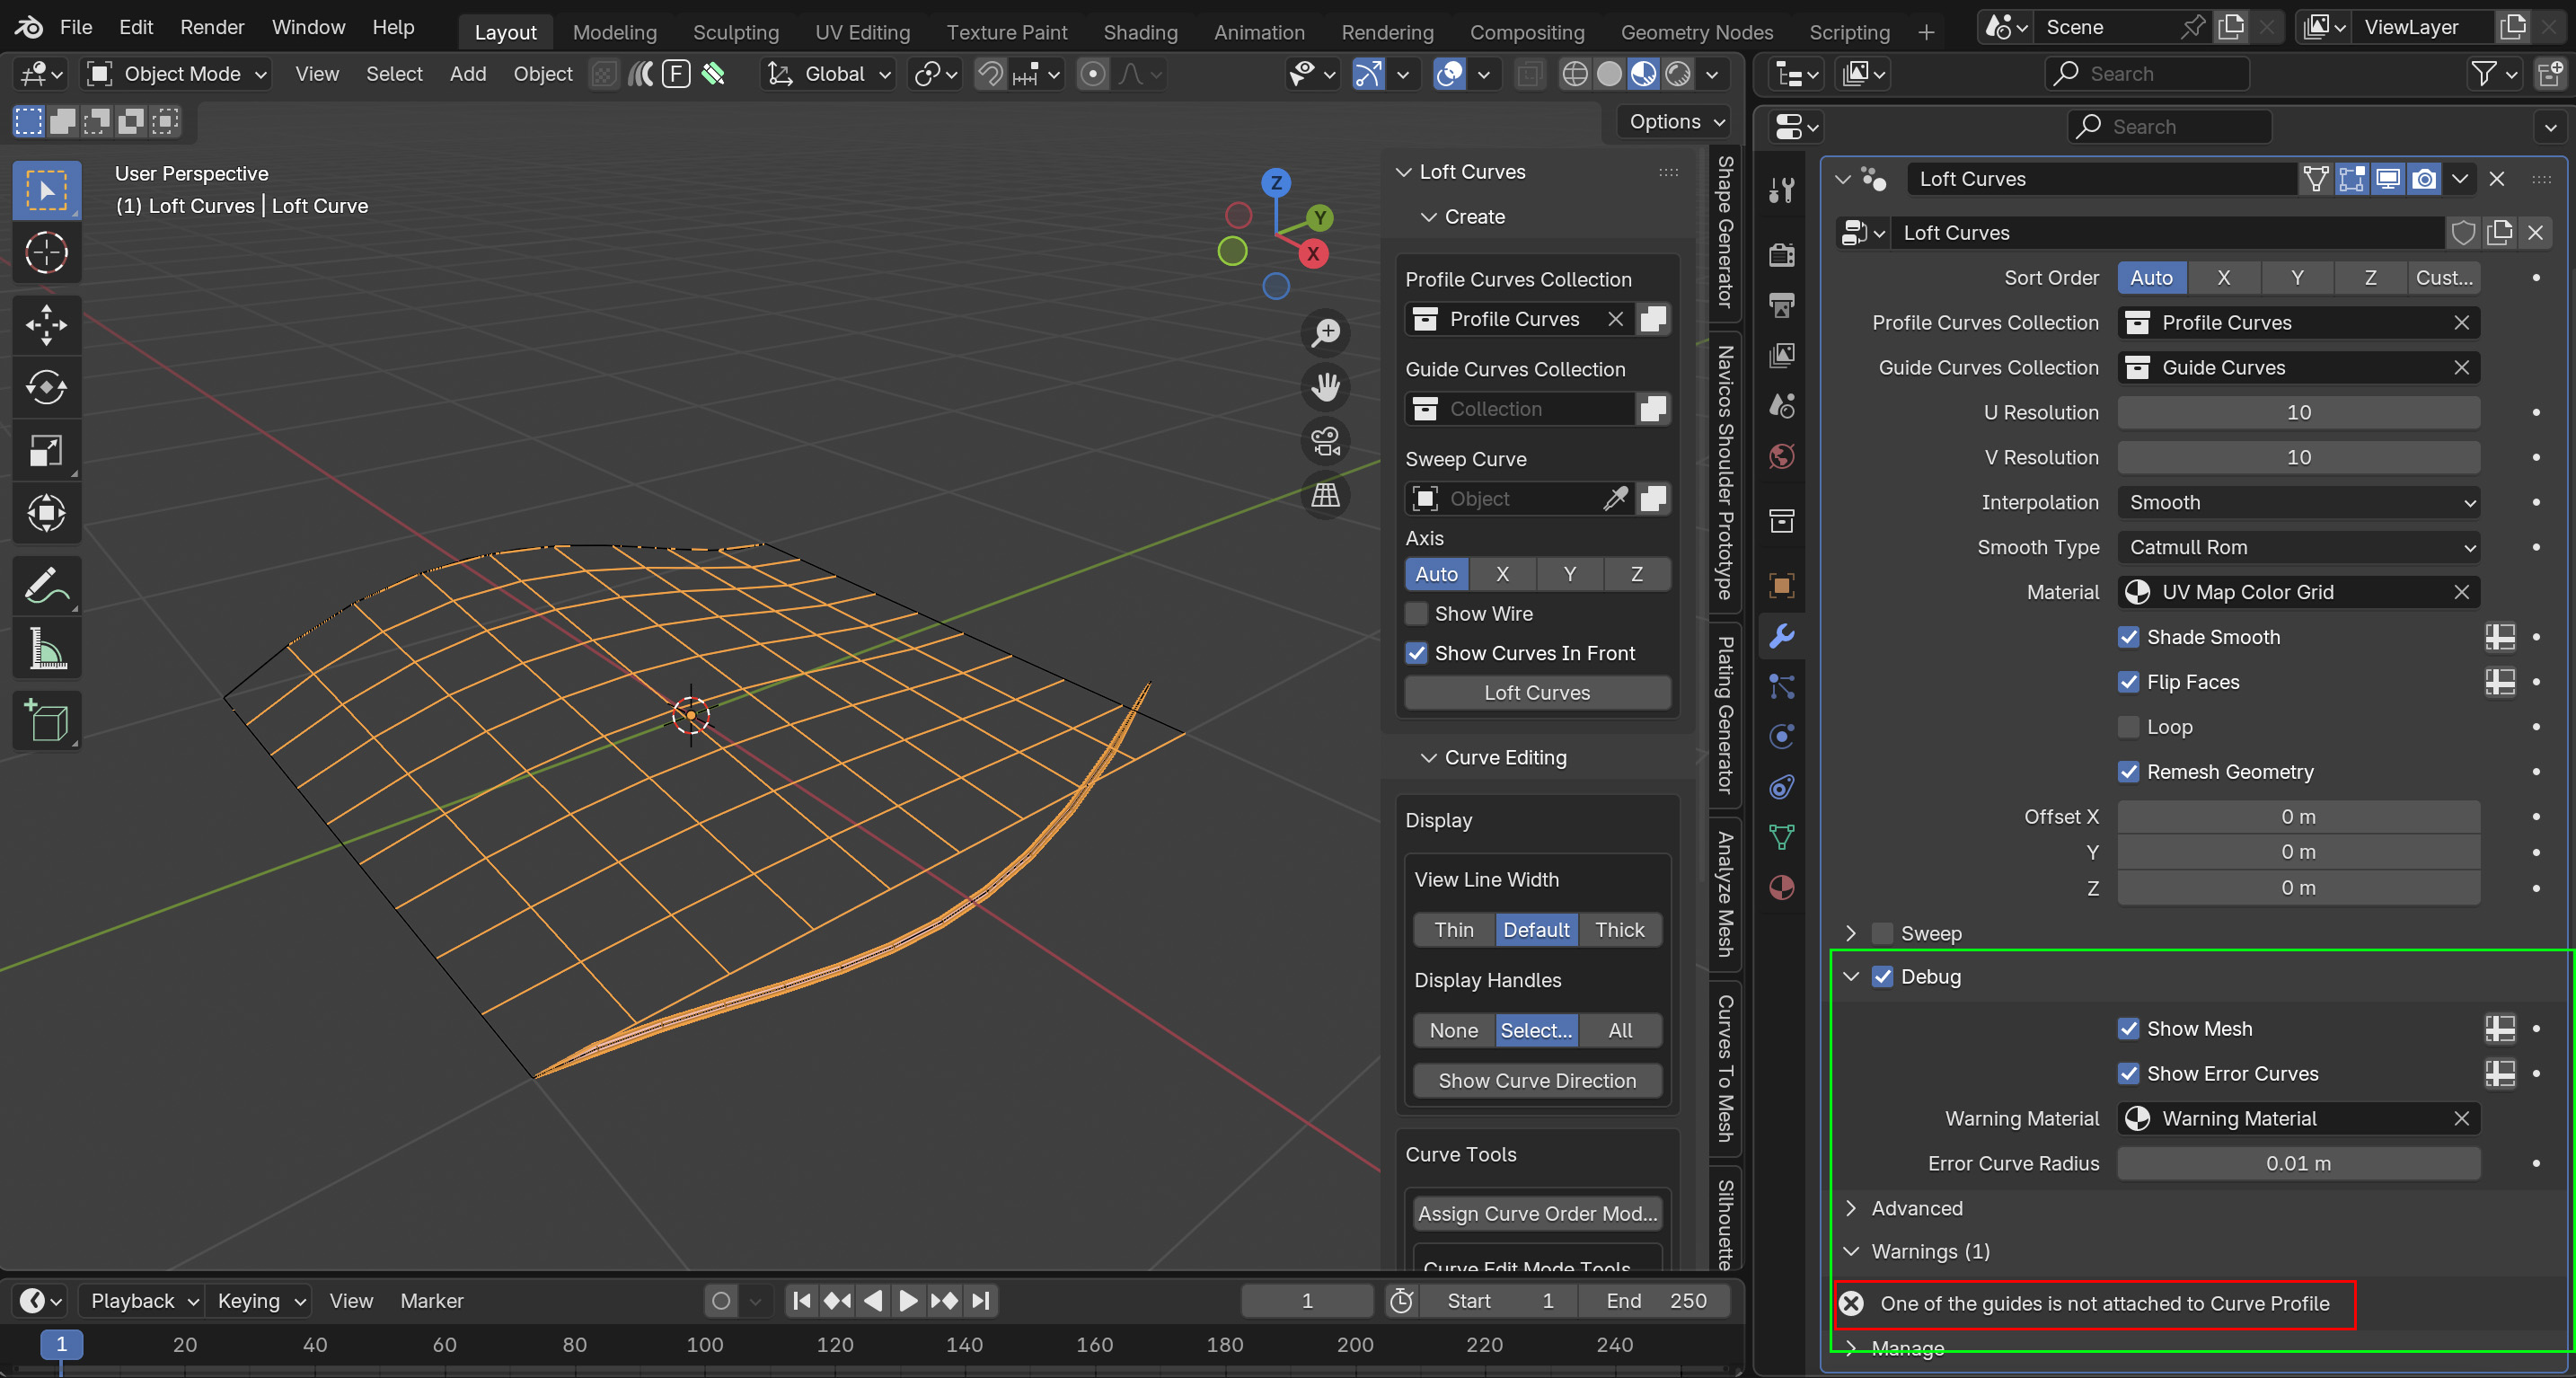Set Sort Order to Z
Viewport: 2576px width, 1378px height.
(2369, 277)
